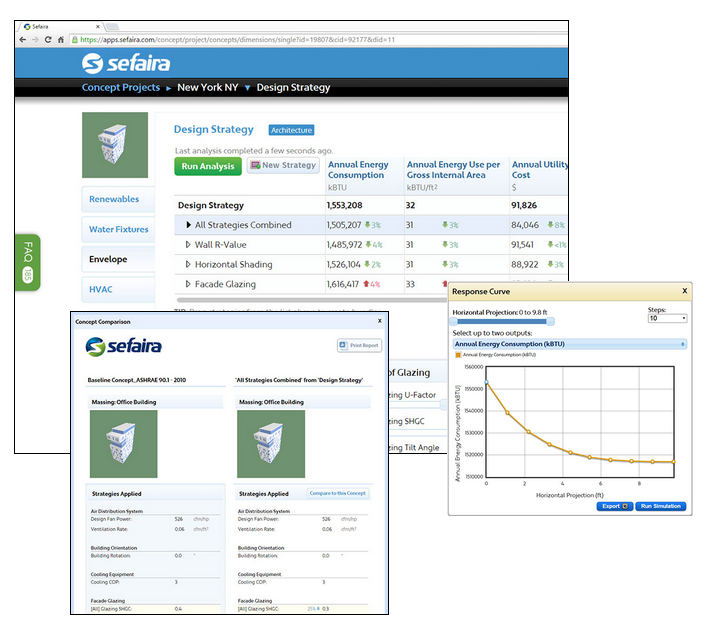
Task: Close the Response Curve dialog
Action: point(684,291)
